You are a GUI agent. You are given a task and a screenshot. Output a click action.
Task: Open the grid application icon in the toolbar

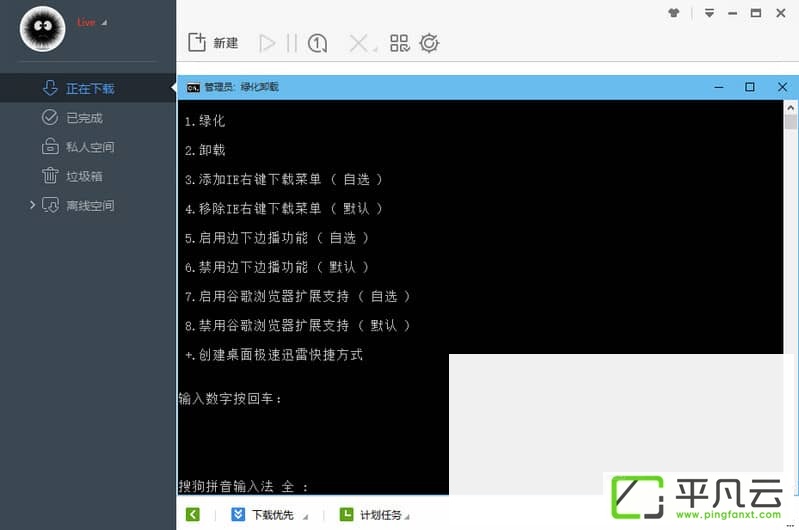[400, 43]
